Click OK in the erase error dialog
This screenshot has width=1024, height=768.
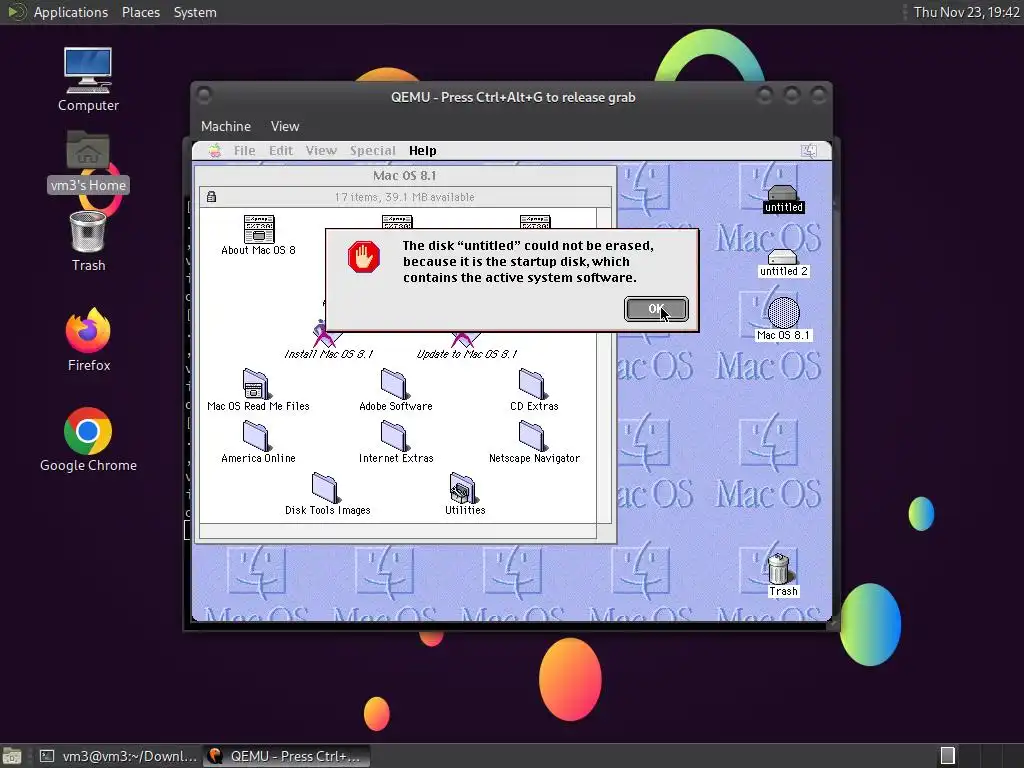656,309
